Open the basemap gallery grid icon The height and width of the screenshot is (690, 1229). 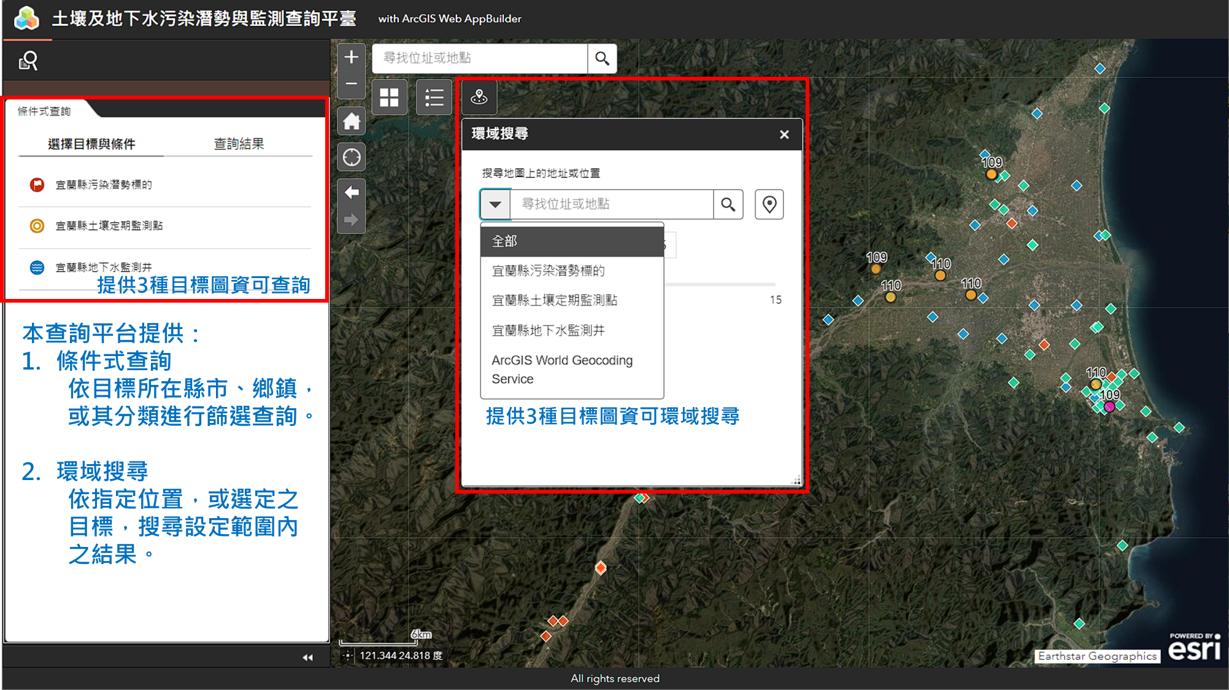pyautogui.click(x=389, y=97)
